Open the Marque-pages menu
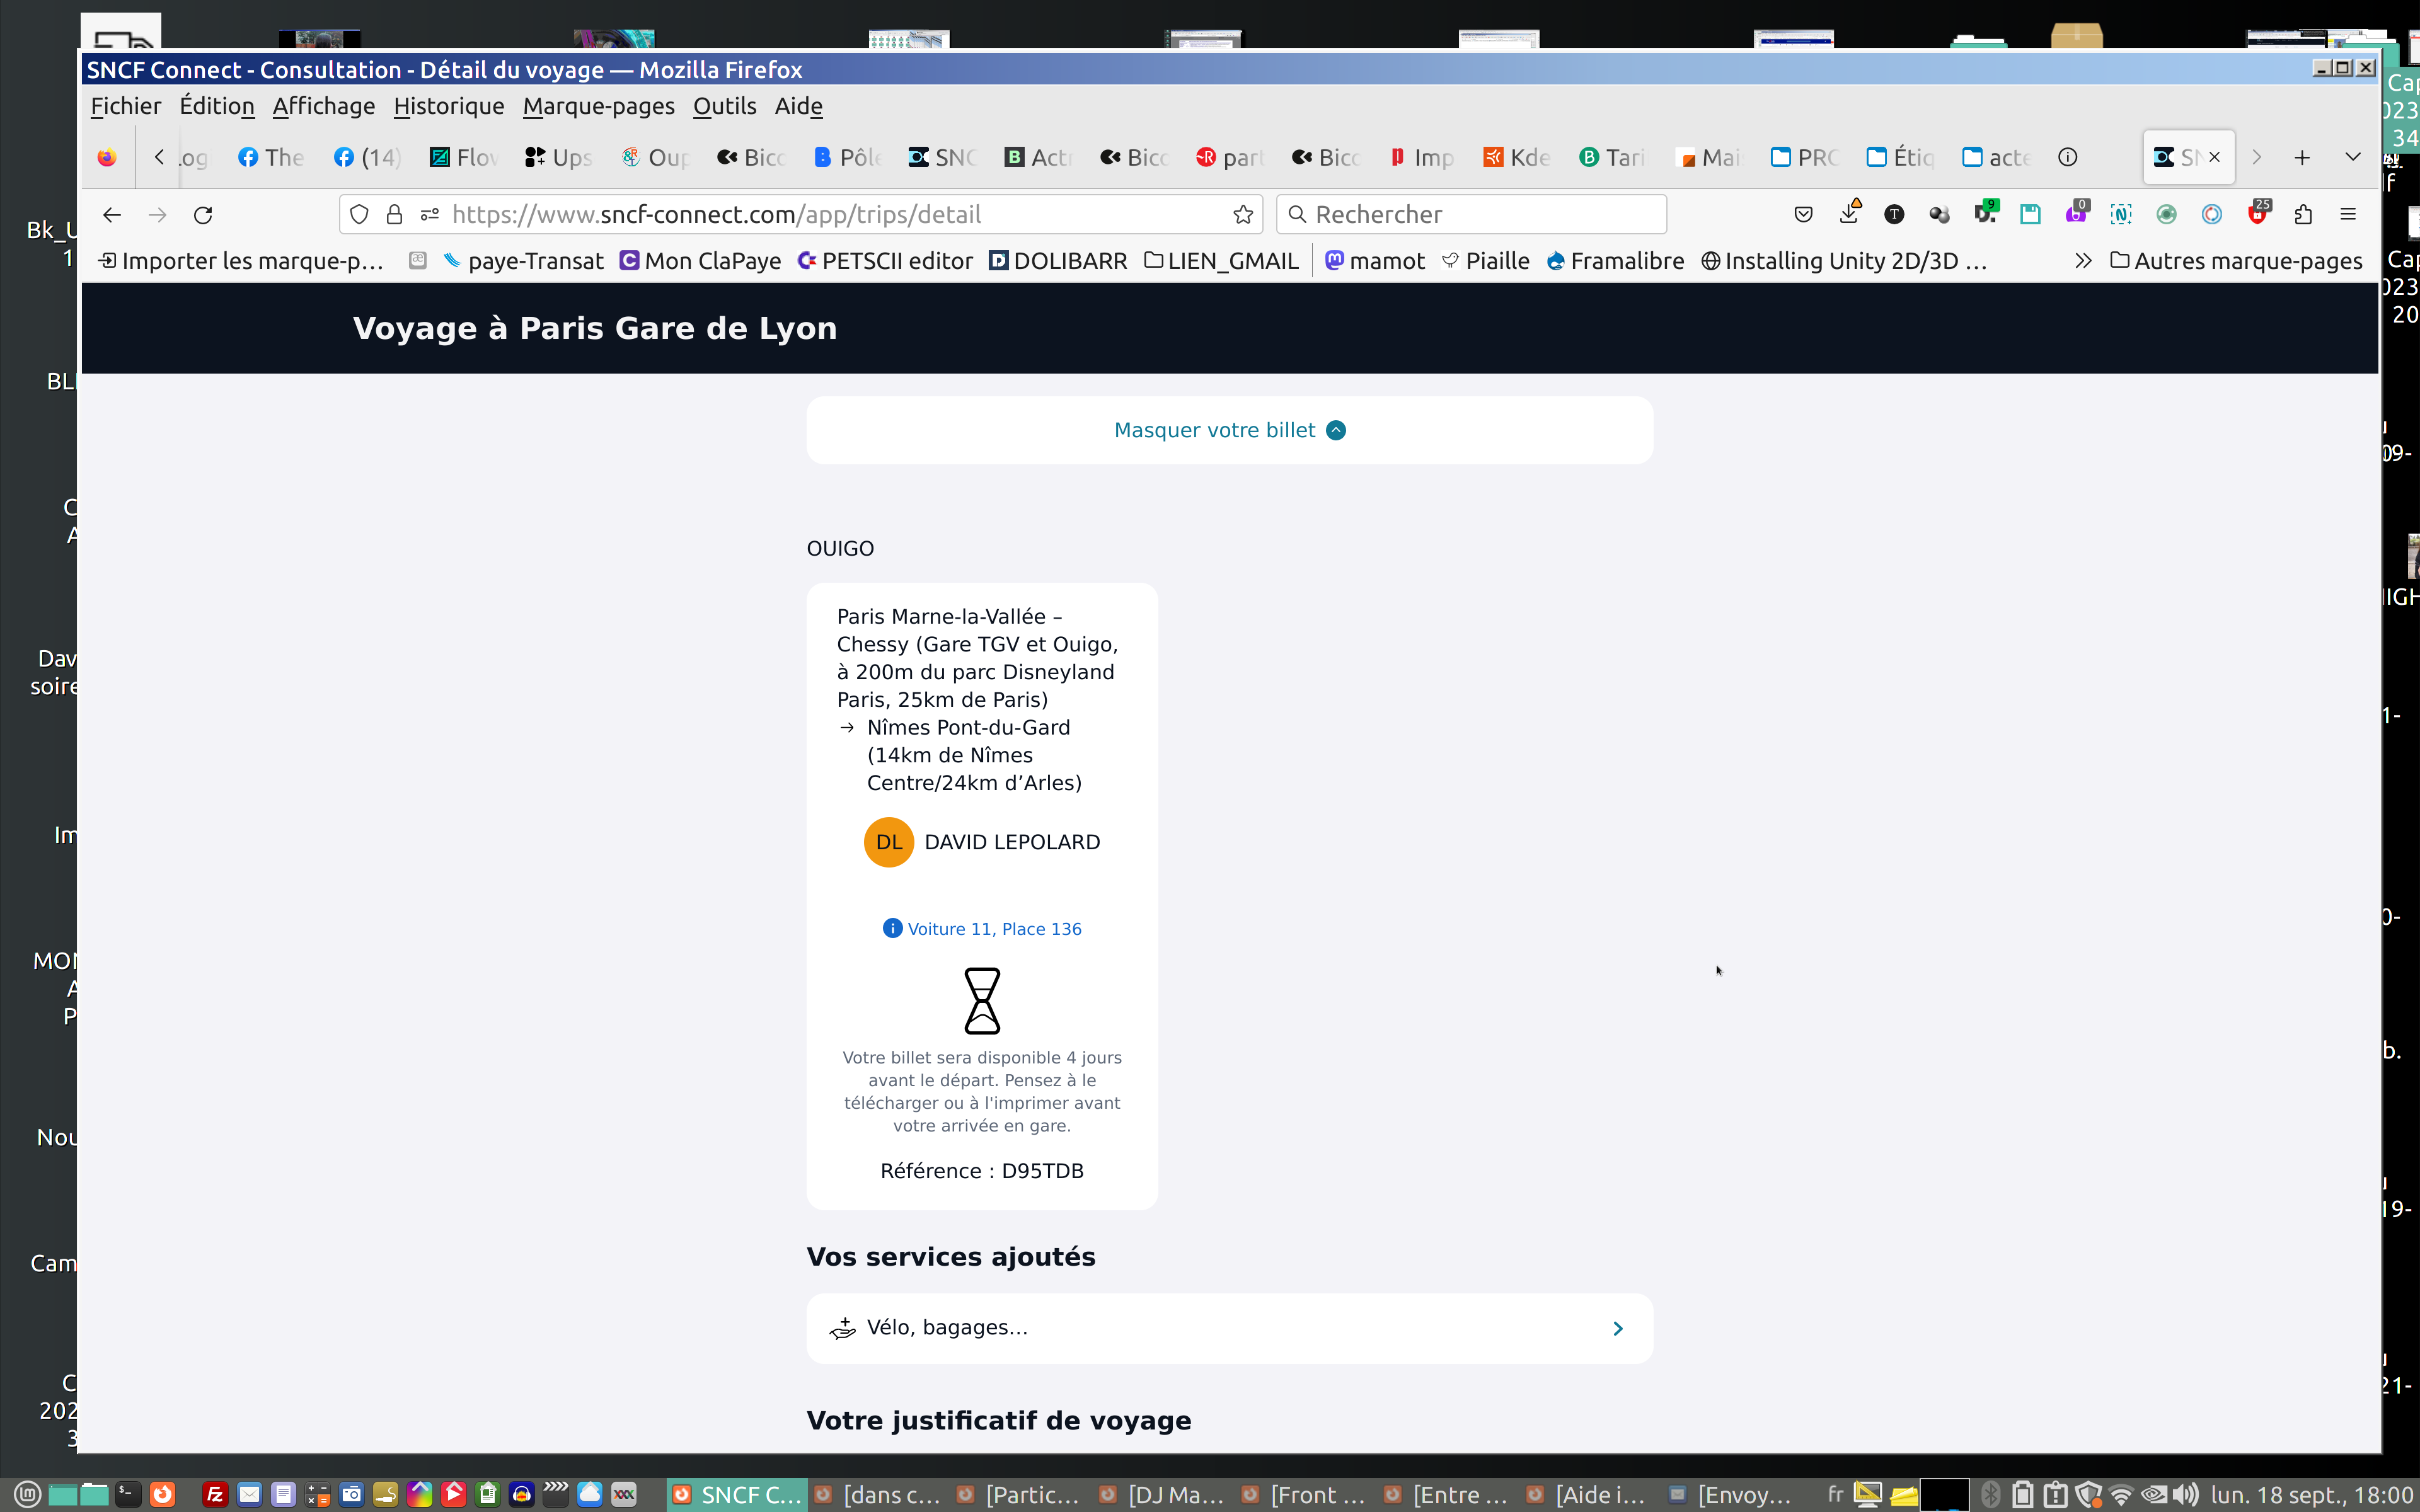 [598, 106]
